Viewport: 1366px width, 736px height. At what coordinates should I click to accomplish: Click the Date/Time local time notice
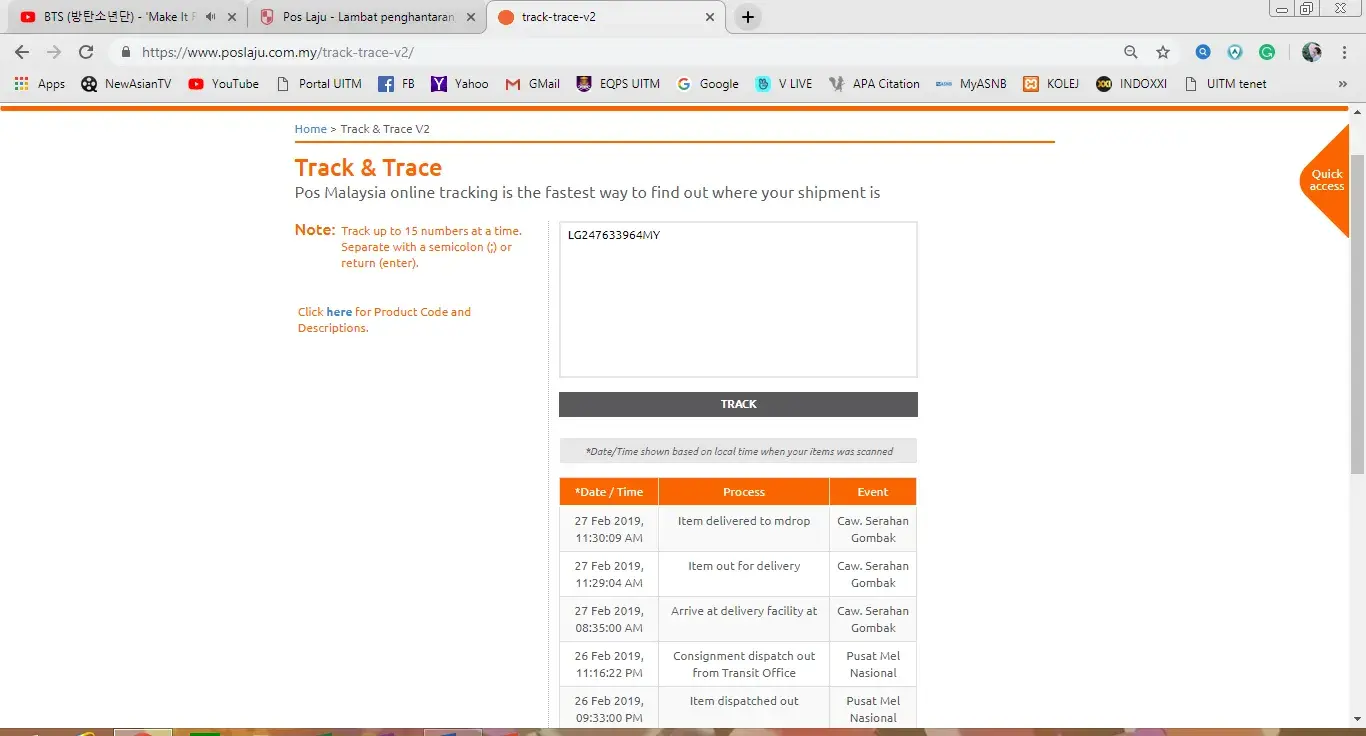tap(739, 451)
